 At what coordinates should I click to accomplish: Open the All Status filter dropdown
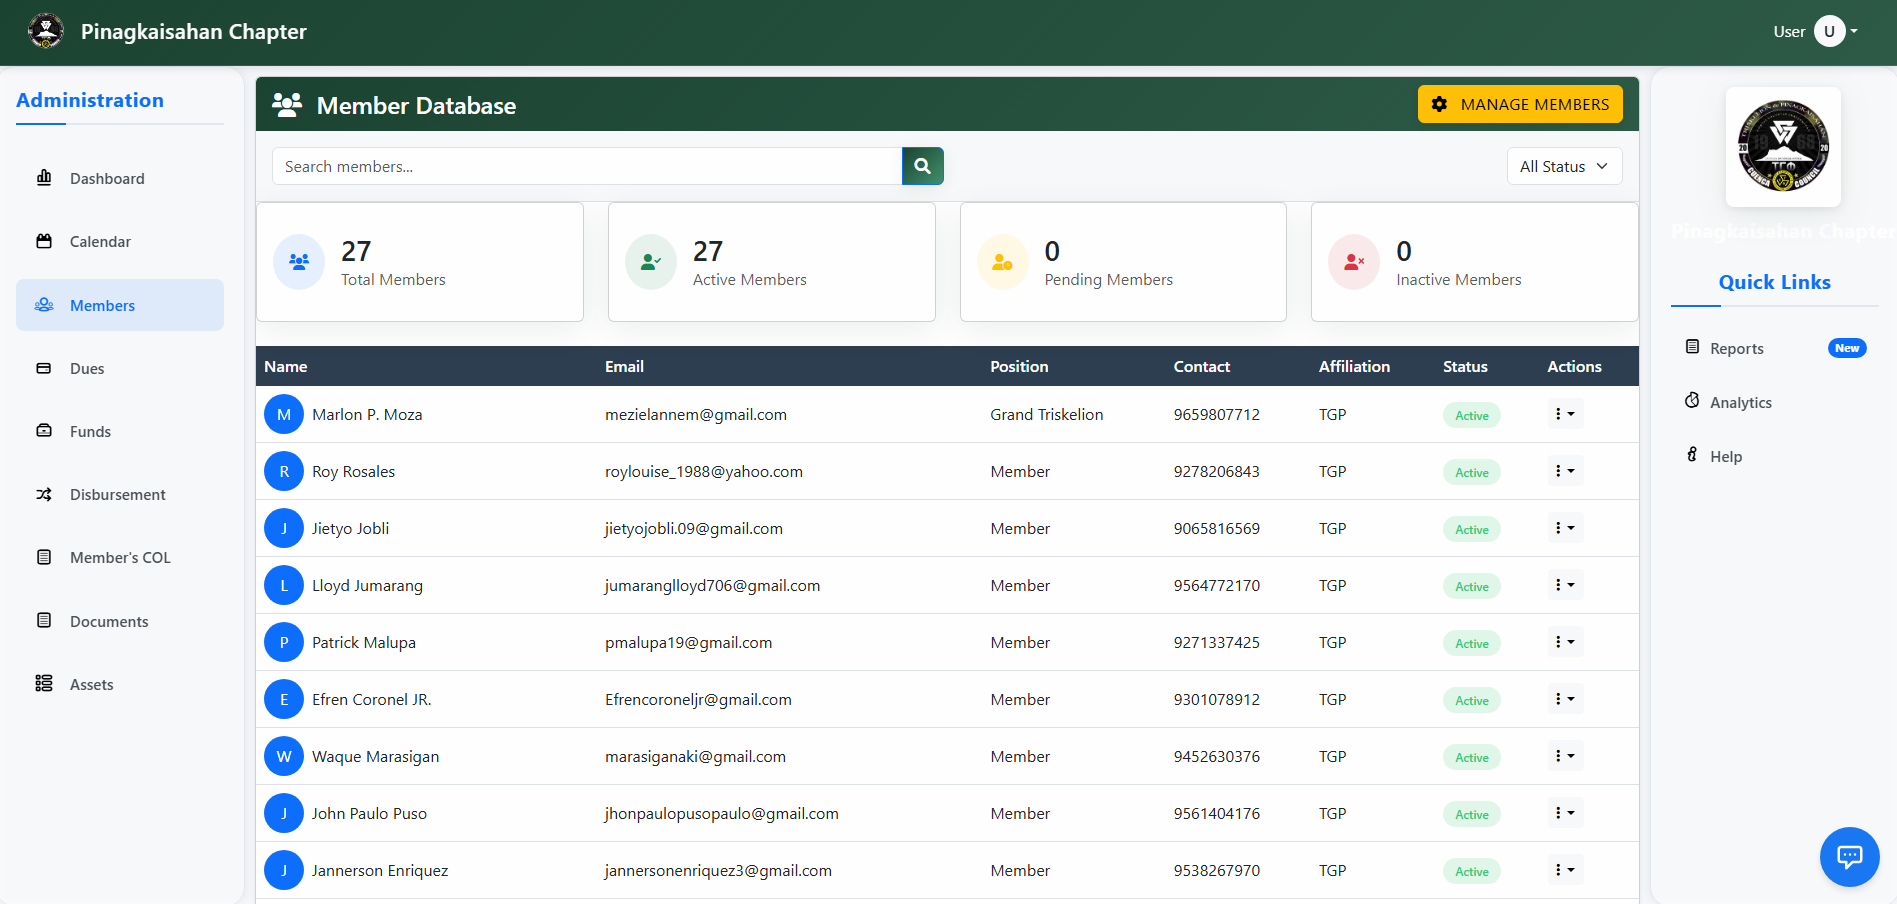1564,166
